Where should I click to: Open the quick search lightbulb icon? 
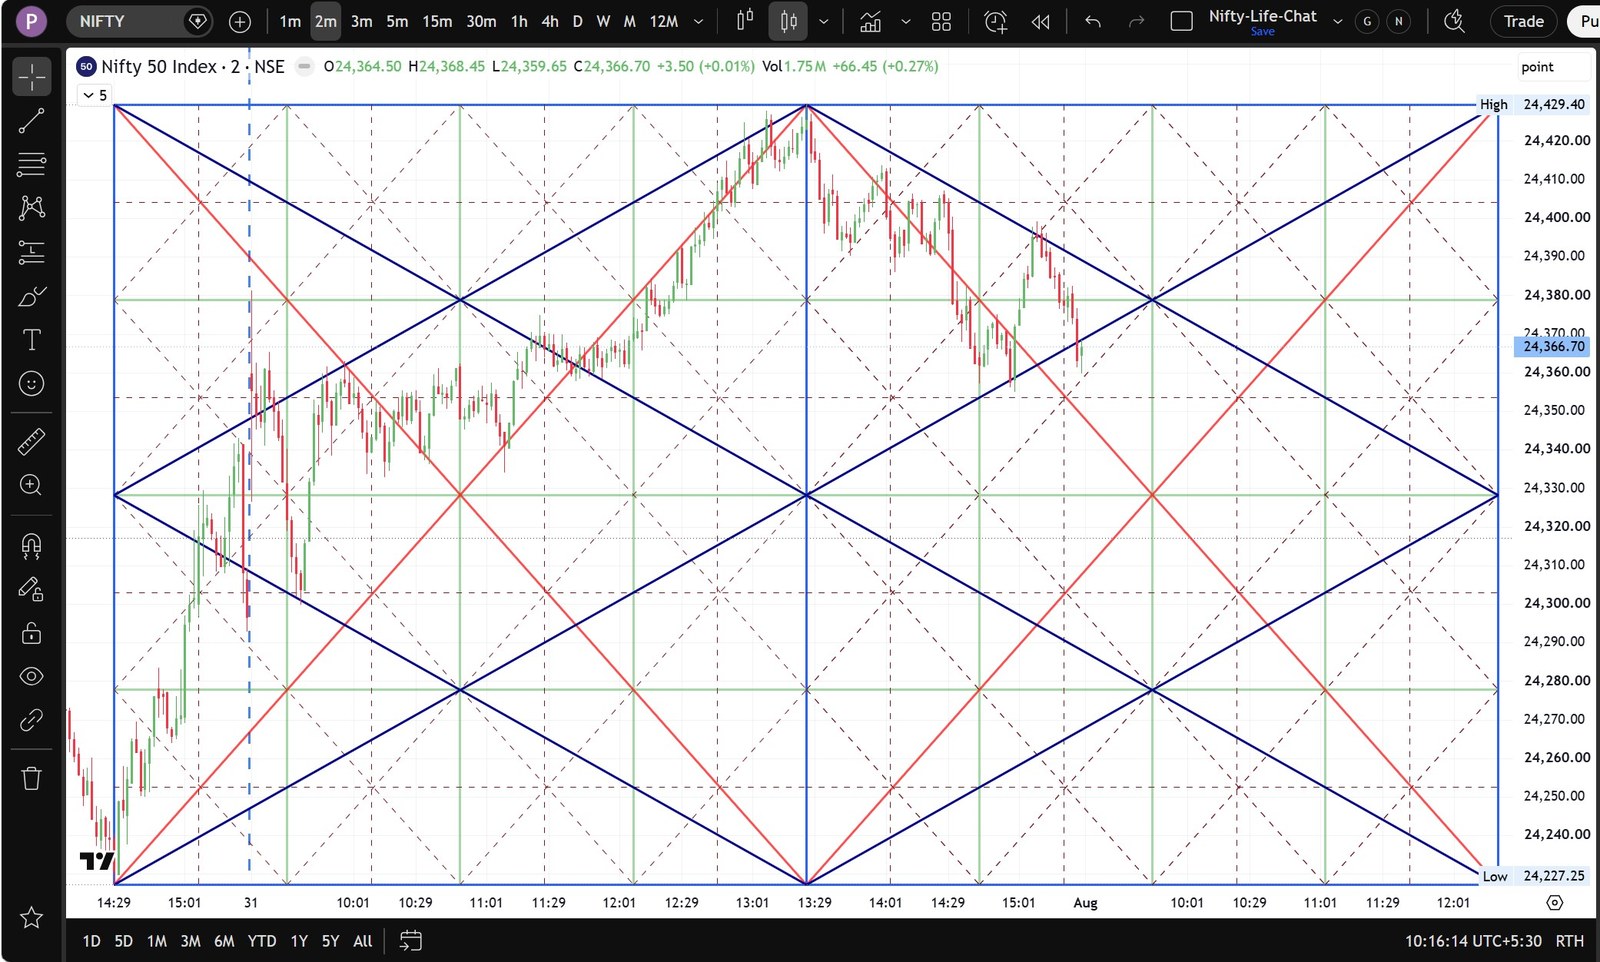pos(1455,21)
